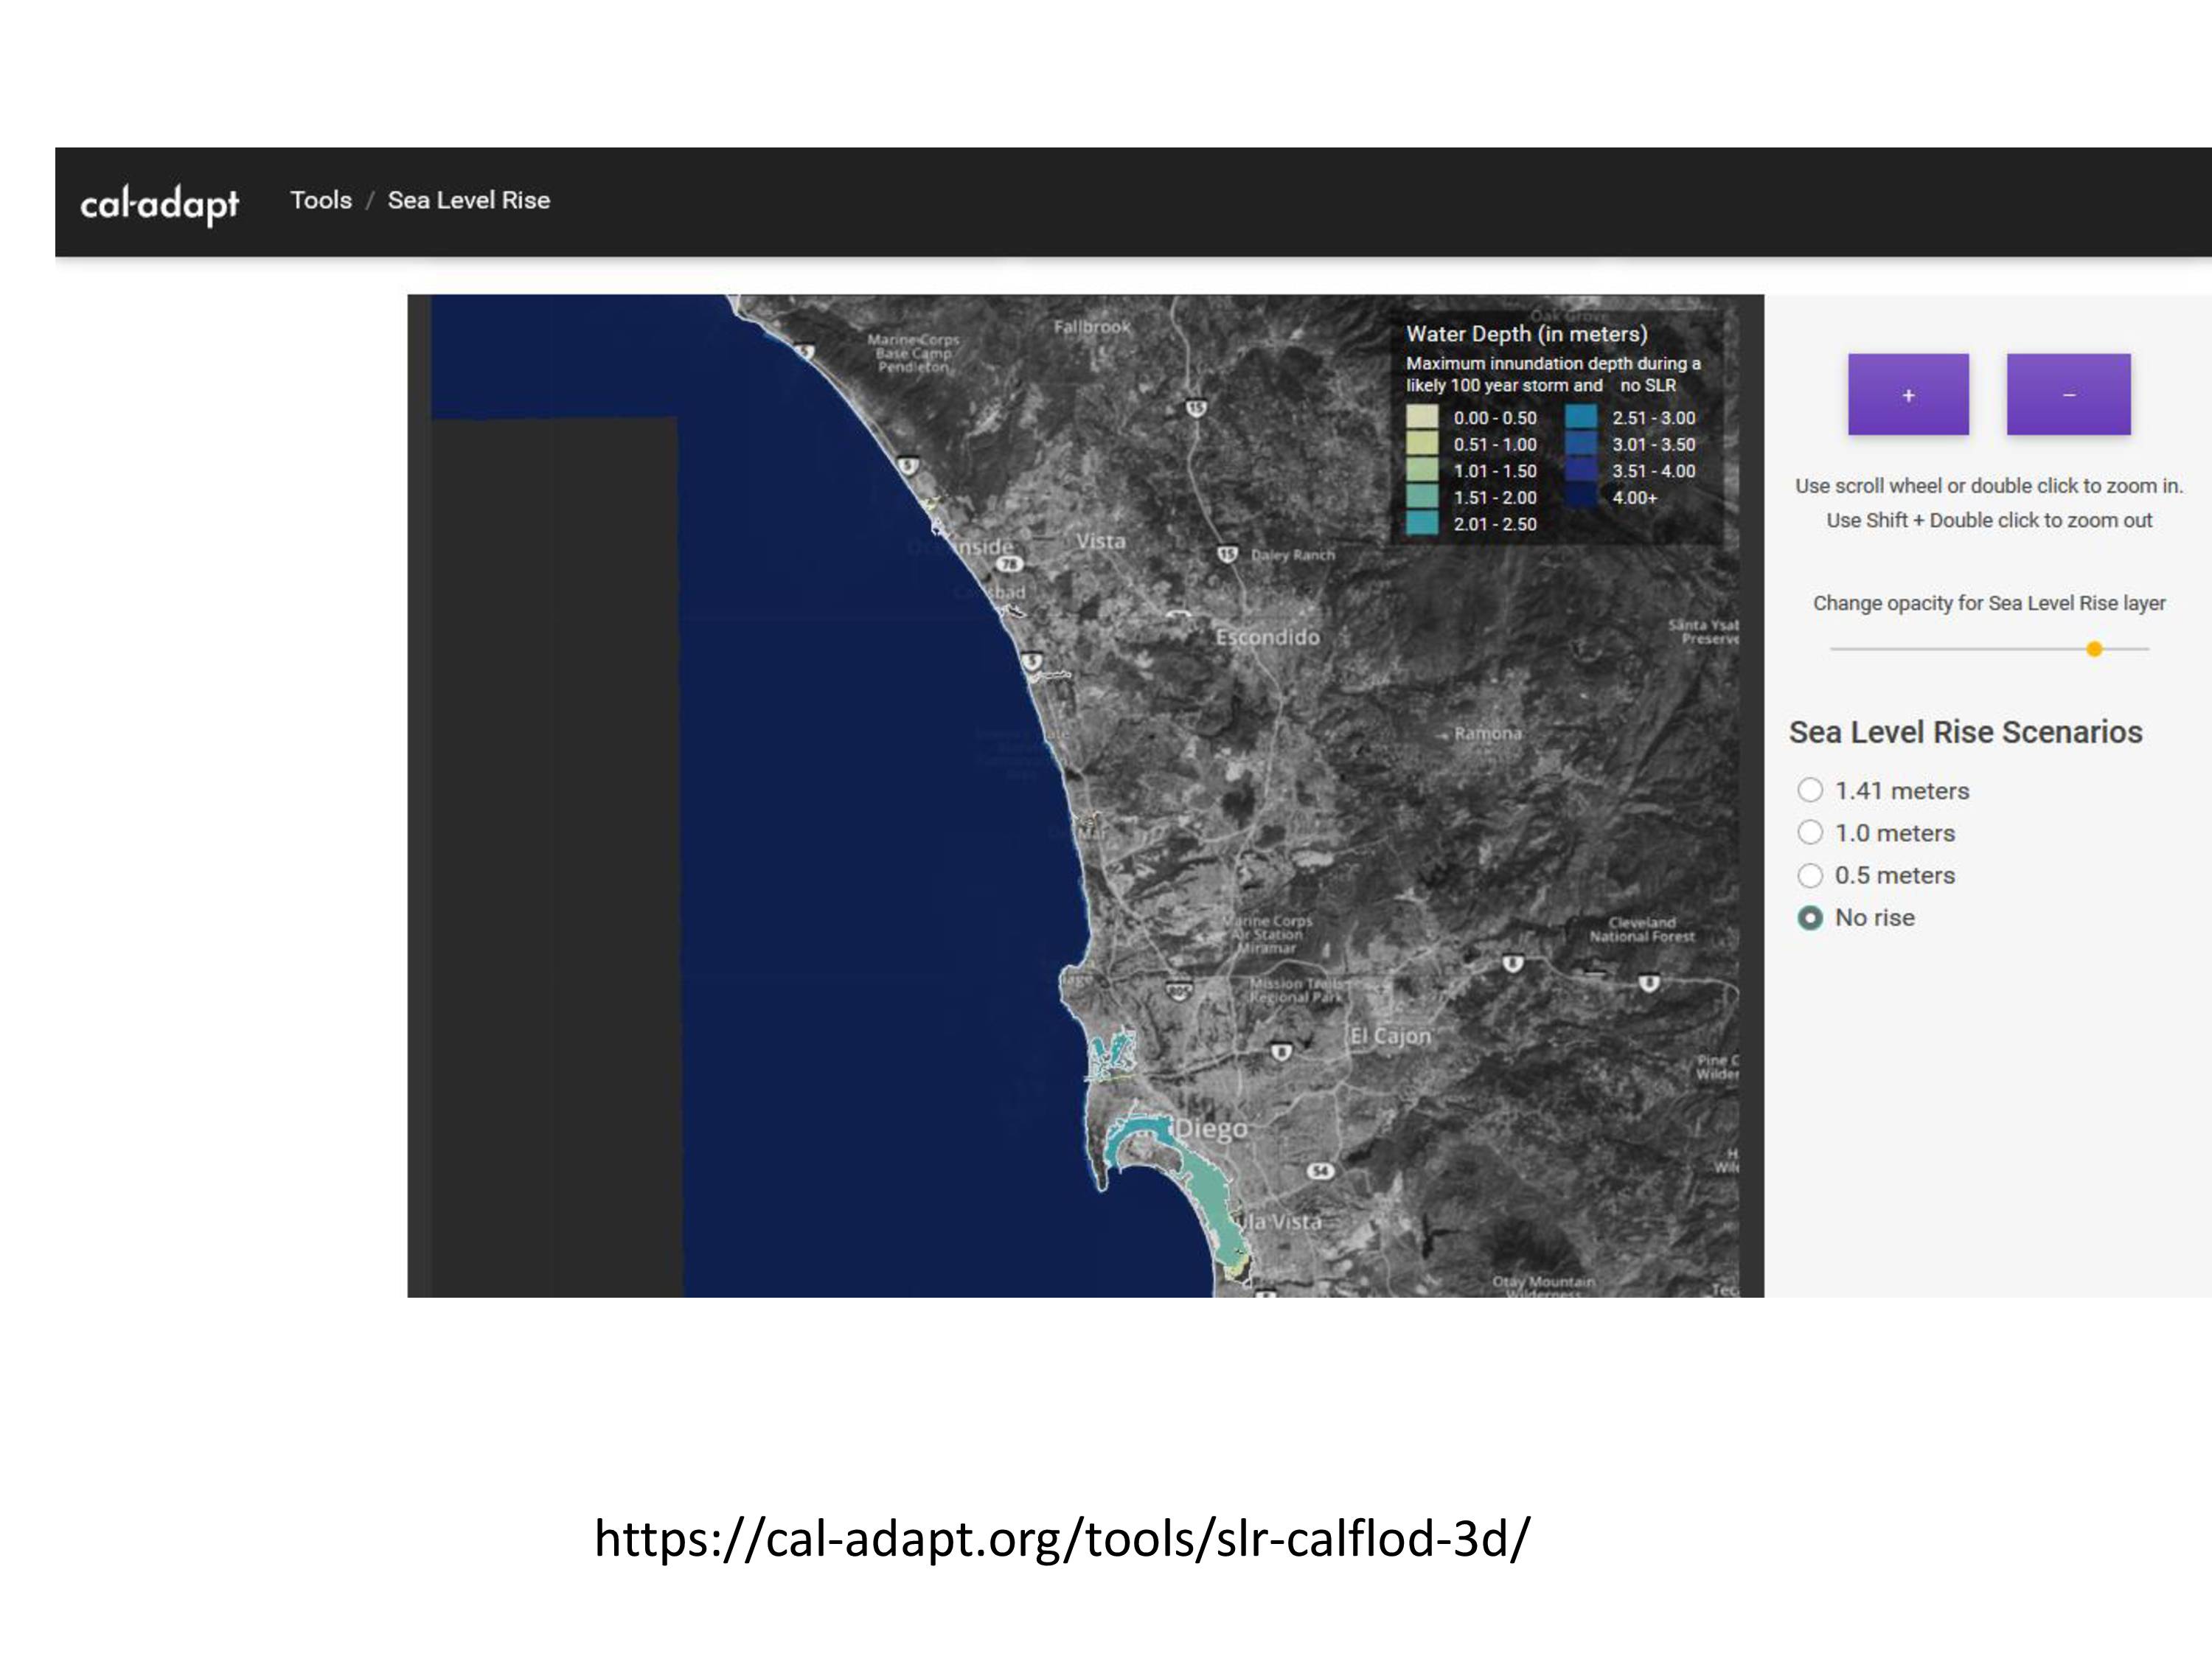Click the Escondido label on the map
Viewport: 2212px width, 1659px height.
click(x=1267, y=637)
